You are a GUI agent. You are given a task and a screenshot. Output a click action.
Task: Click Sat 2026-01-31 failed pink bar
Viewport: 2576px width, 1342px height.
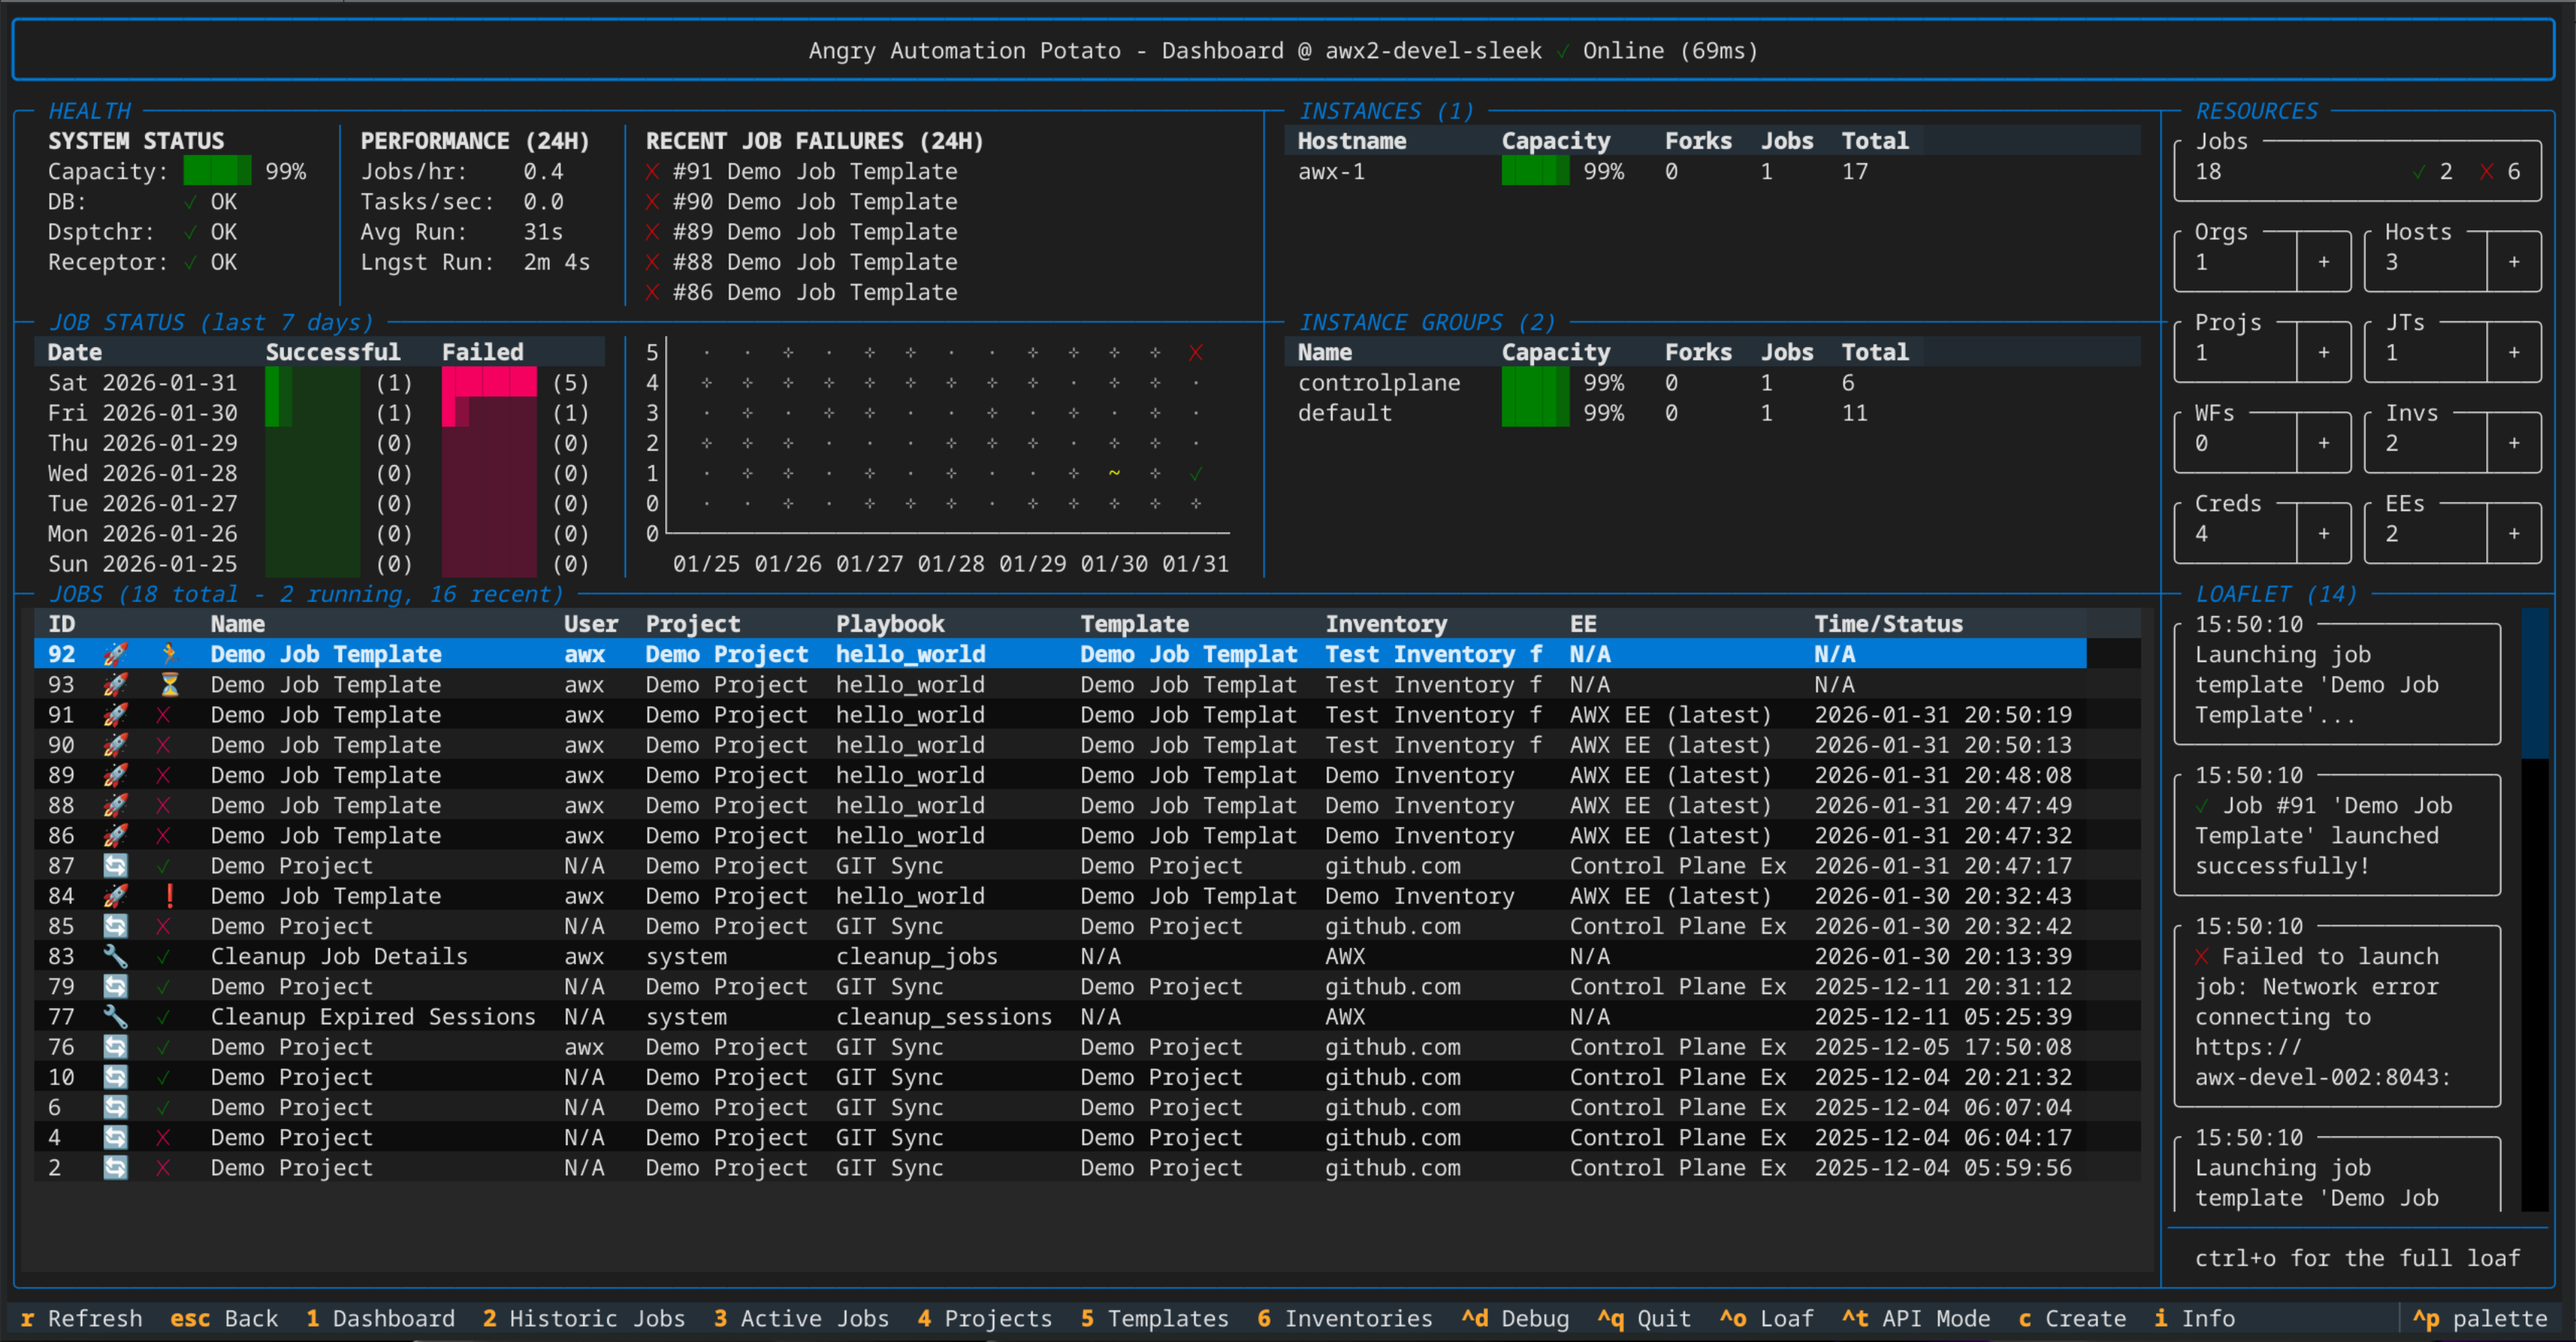coord(489,383)
